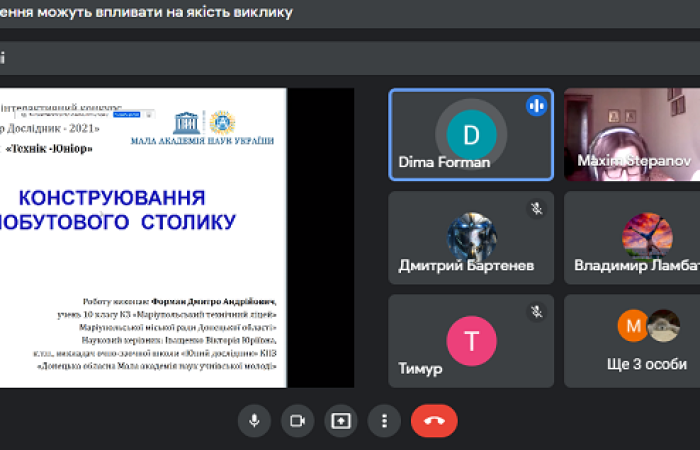The width and height of the screenshot is (700, 450).
Task: Click Дмитрий Бартенев's robot avatar
Action: tap(471, 236)
